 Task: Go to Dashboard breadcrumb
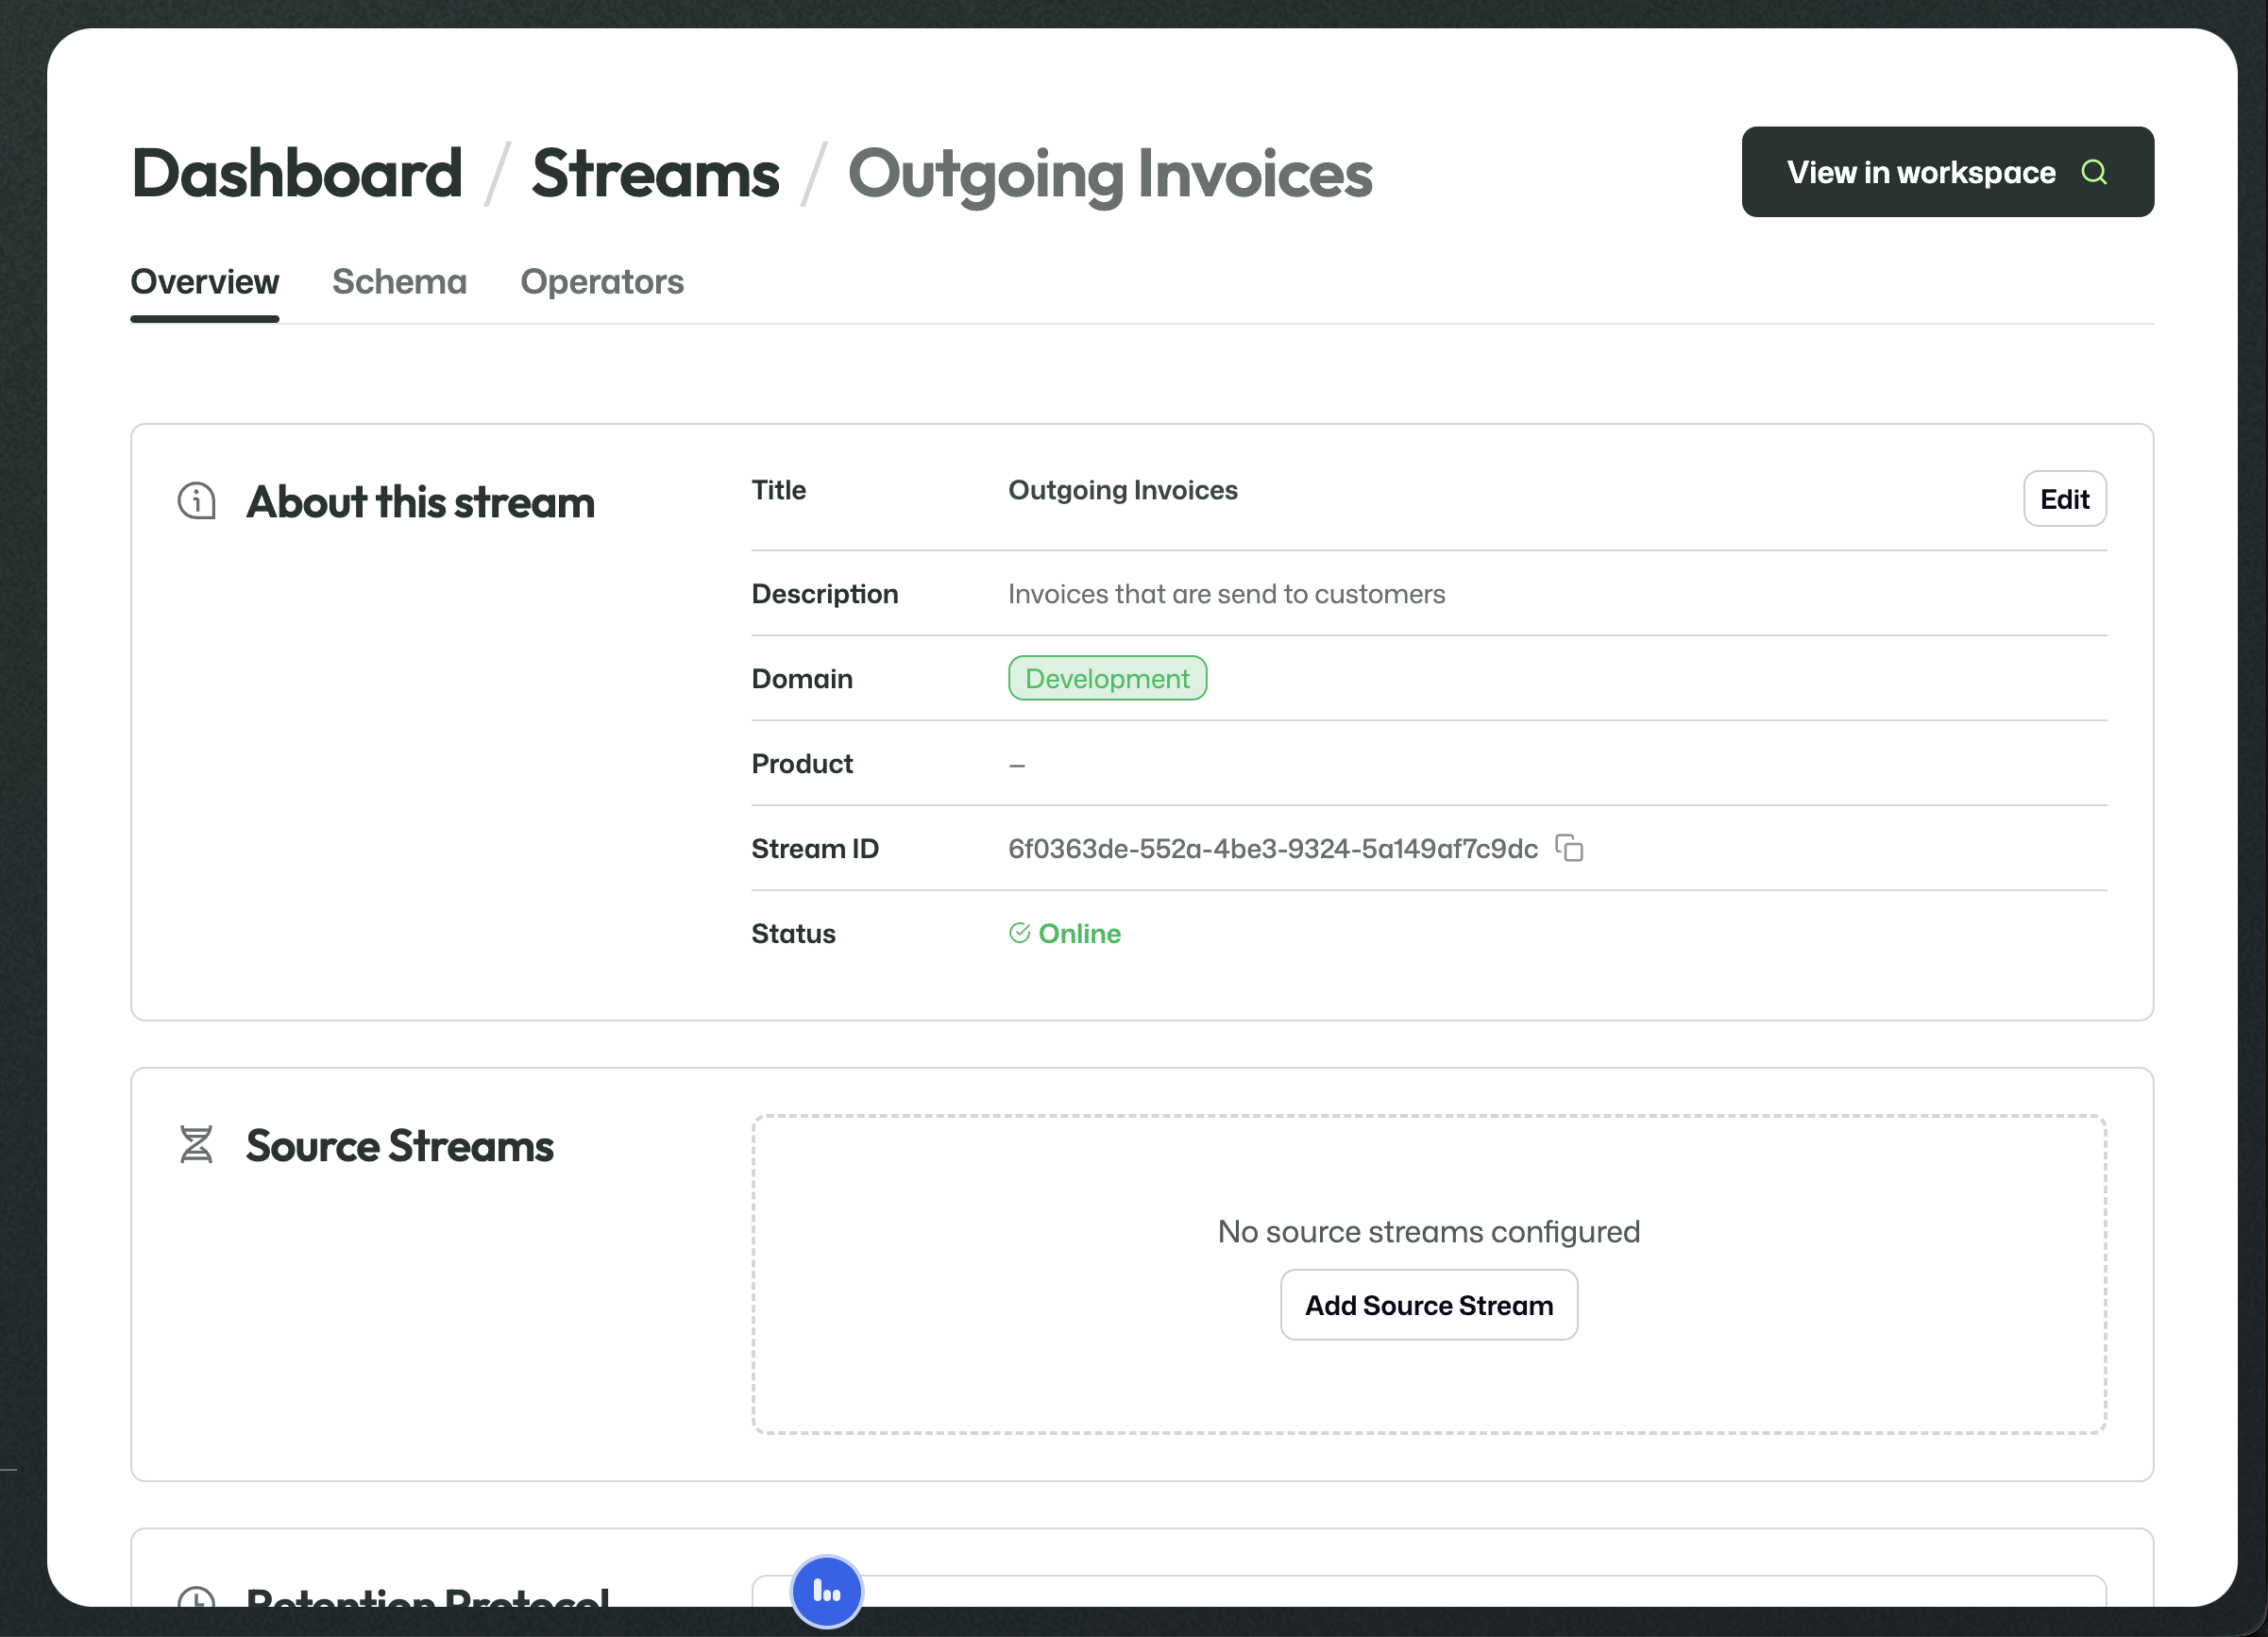(297, 173)
